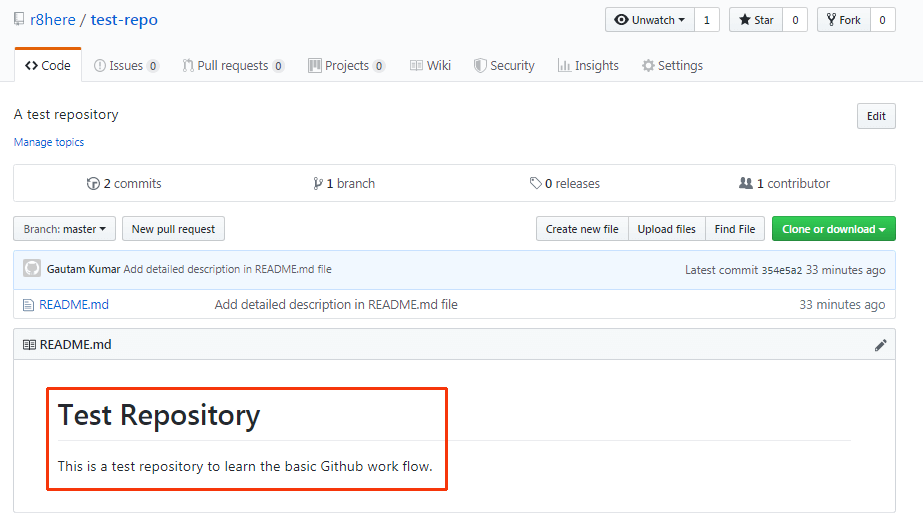Open the Settings tab

pyautogui.click(x=672, y=65)
